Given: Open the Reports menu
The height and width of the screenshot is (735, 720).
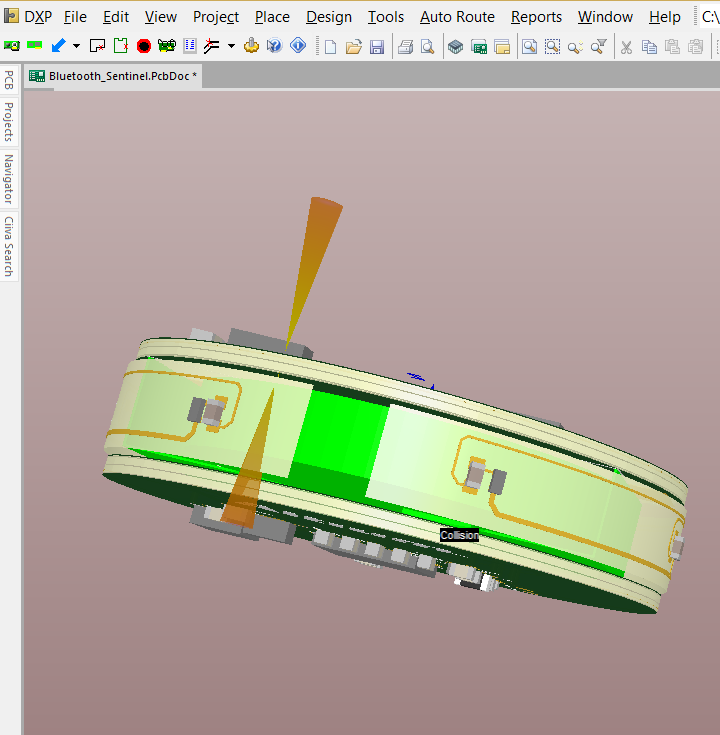Looking at the screenshot, I should (x=537, y=17).
